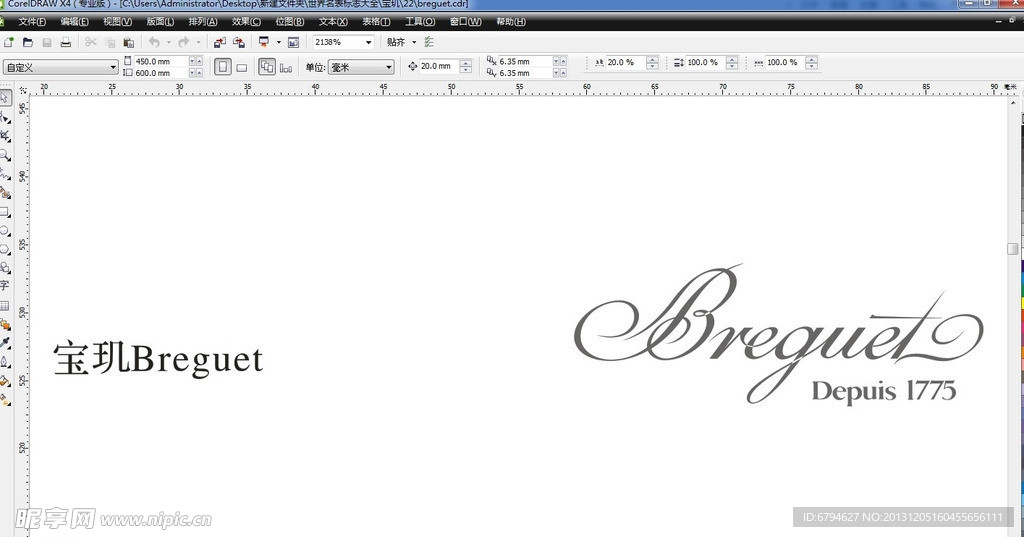1024x537 pixels.
Task: Select the Ellipse tool
Action: (x=5, y=231)
